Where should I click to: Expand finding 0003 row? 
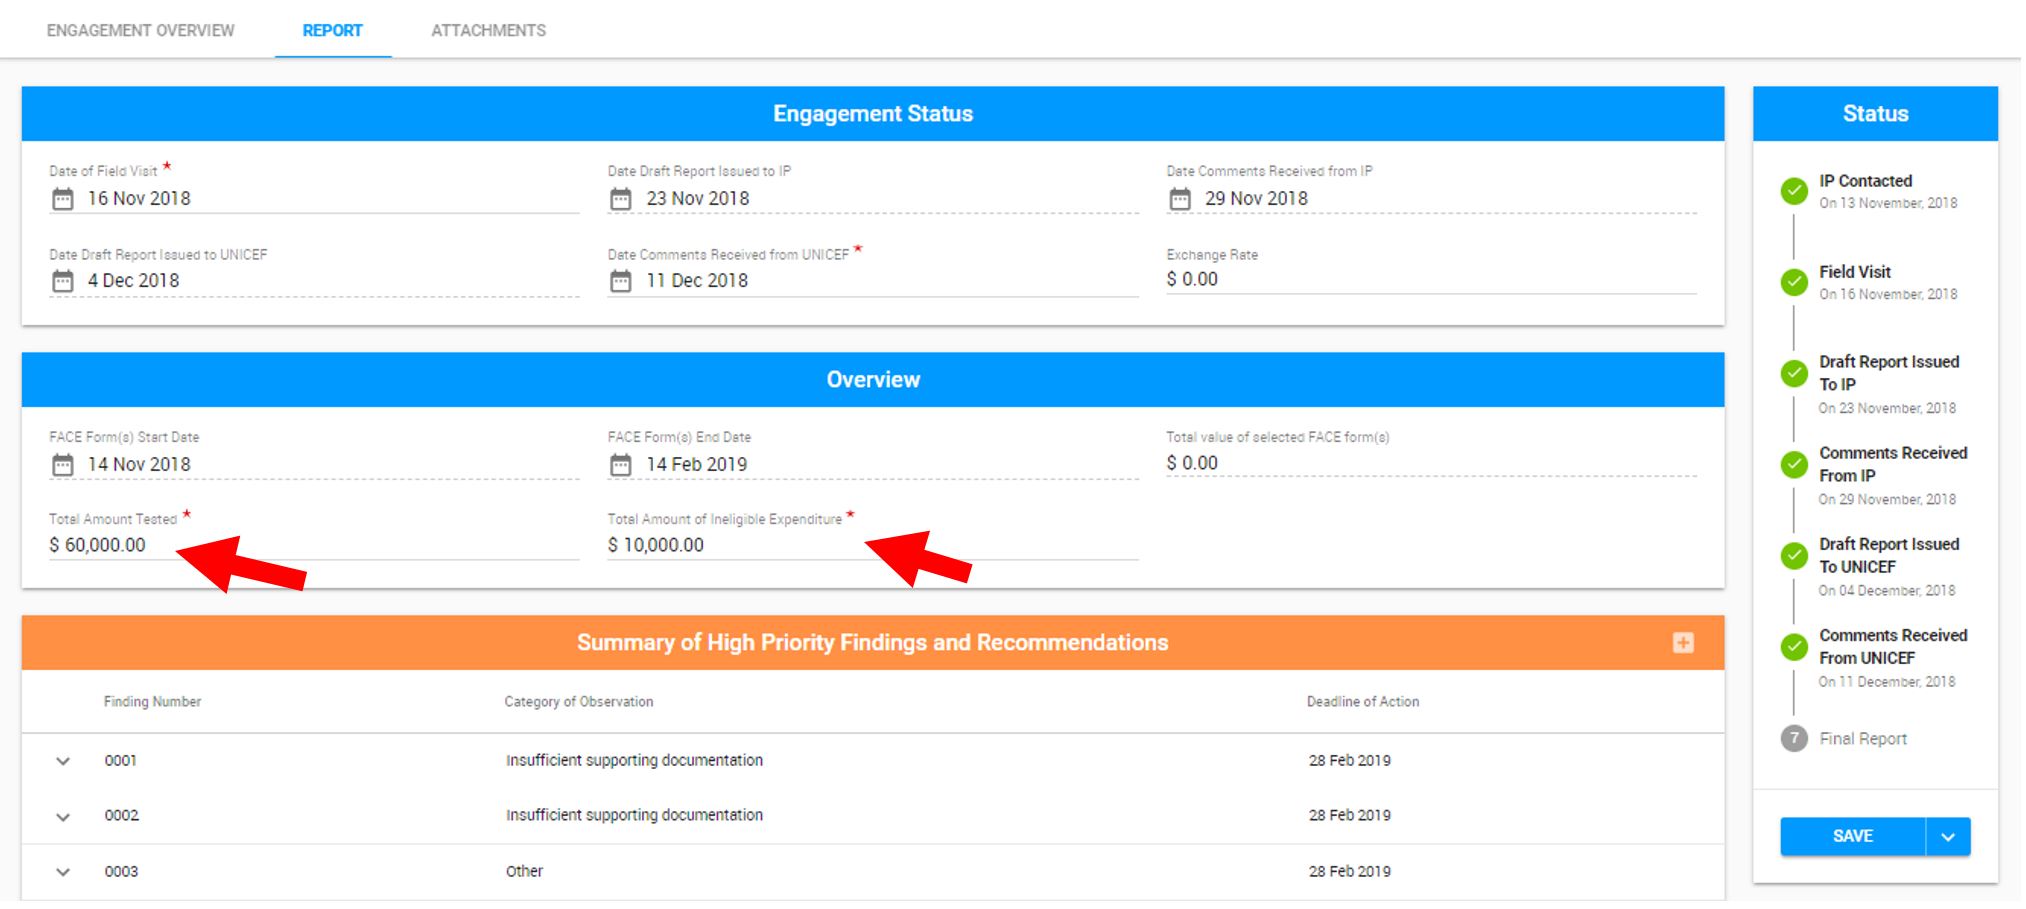coord(63,872)
